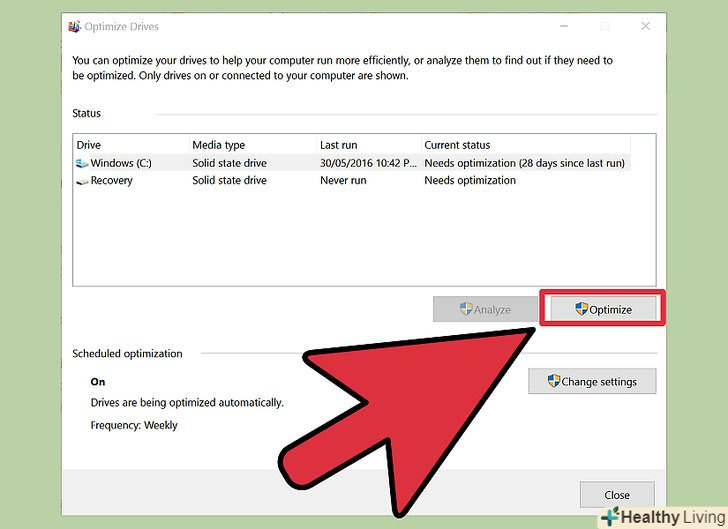Sort by the Media type column header
Screen dimensions: 728x529
pos(217,145)
